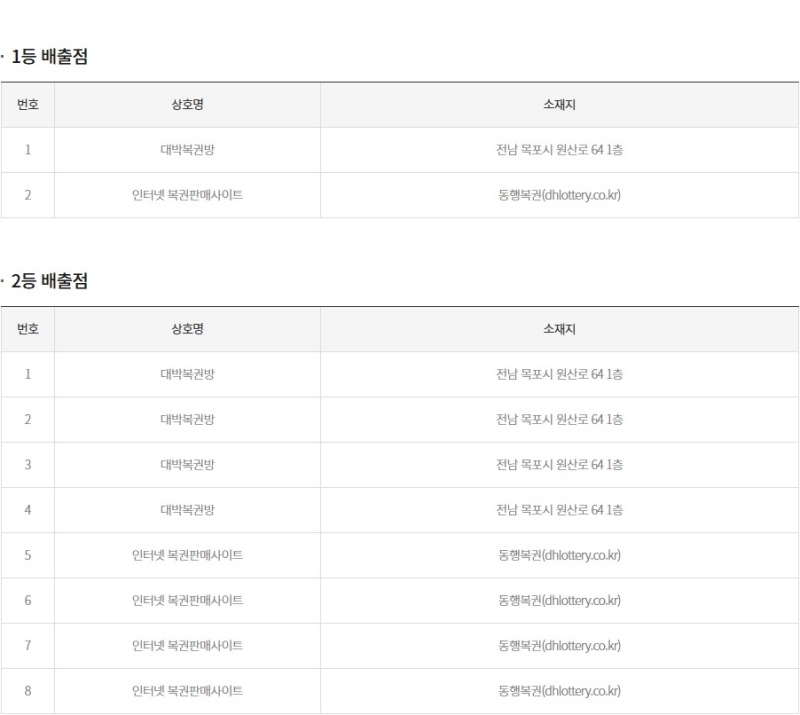Select the address cell in row 3 of the 2등 table
Image resolution: width=800 pixels, height=715 pixels.
tap(559, 465)
